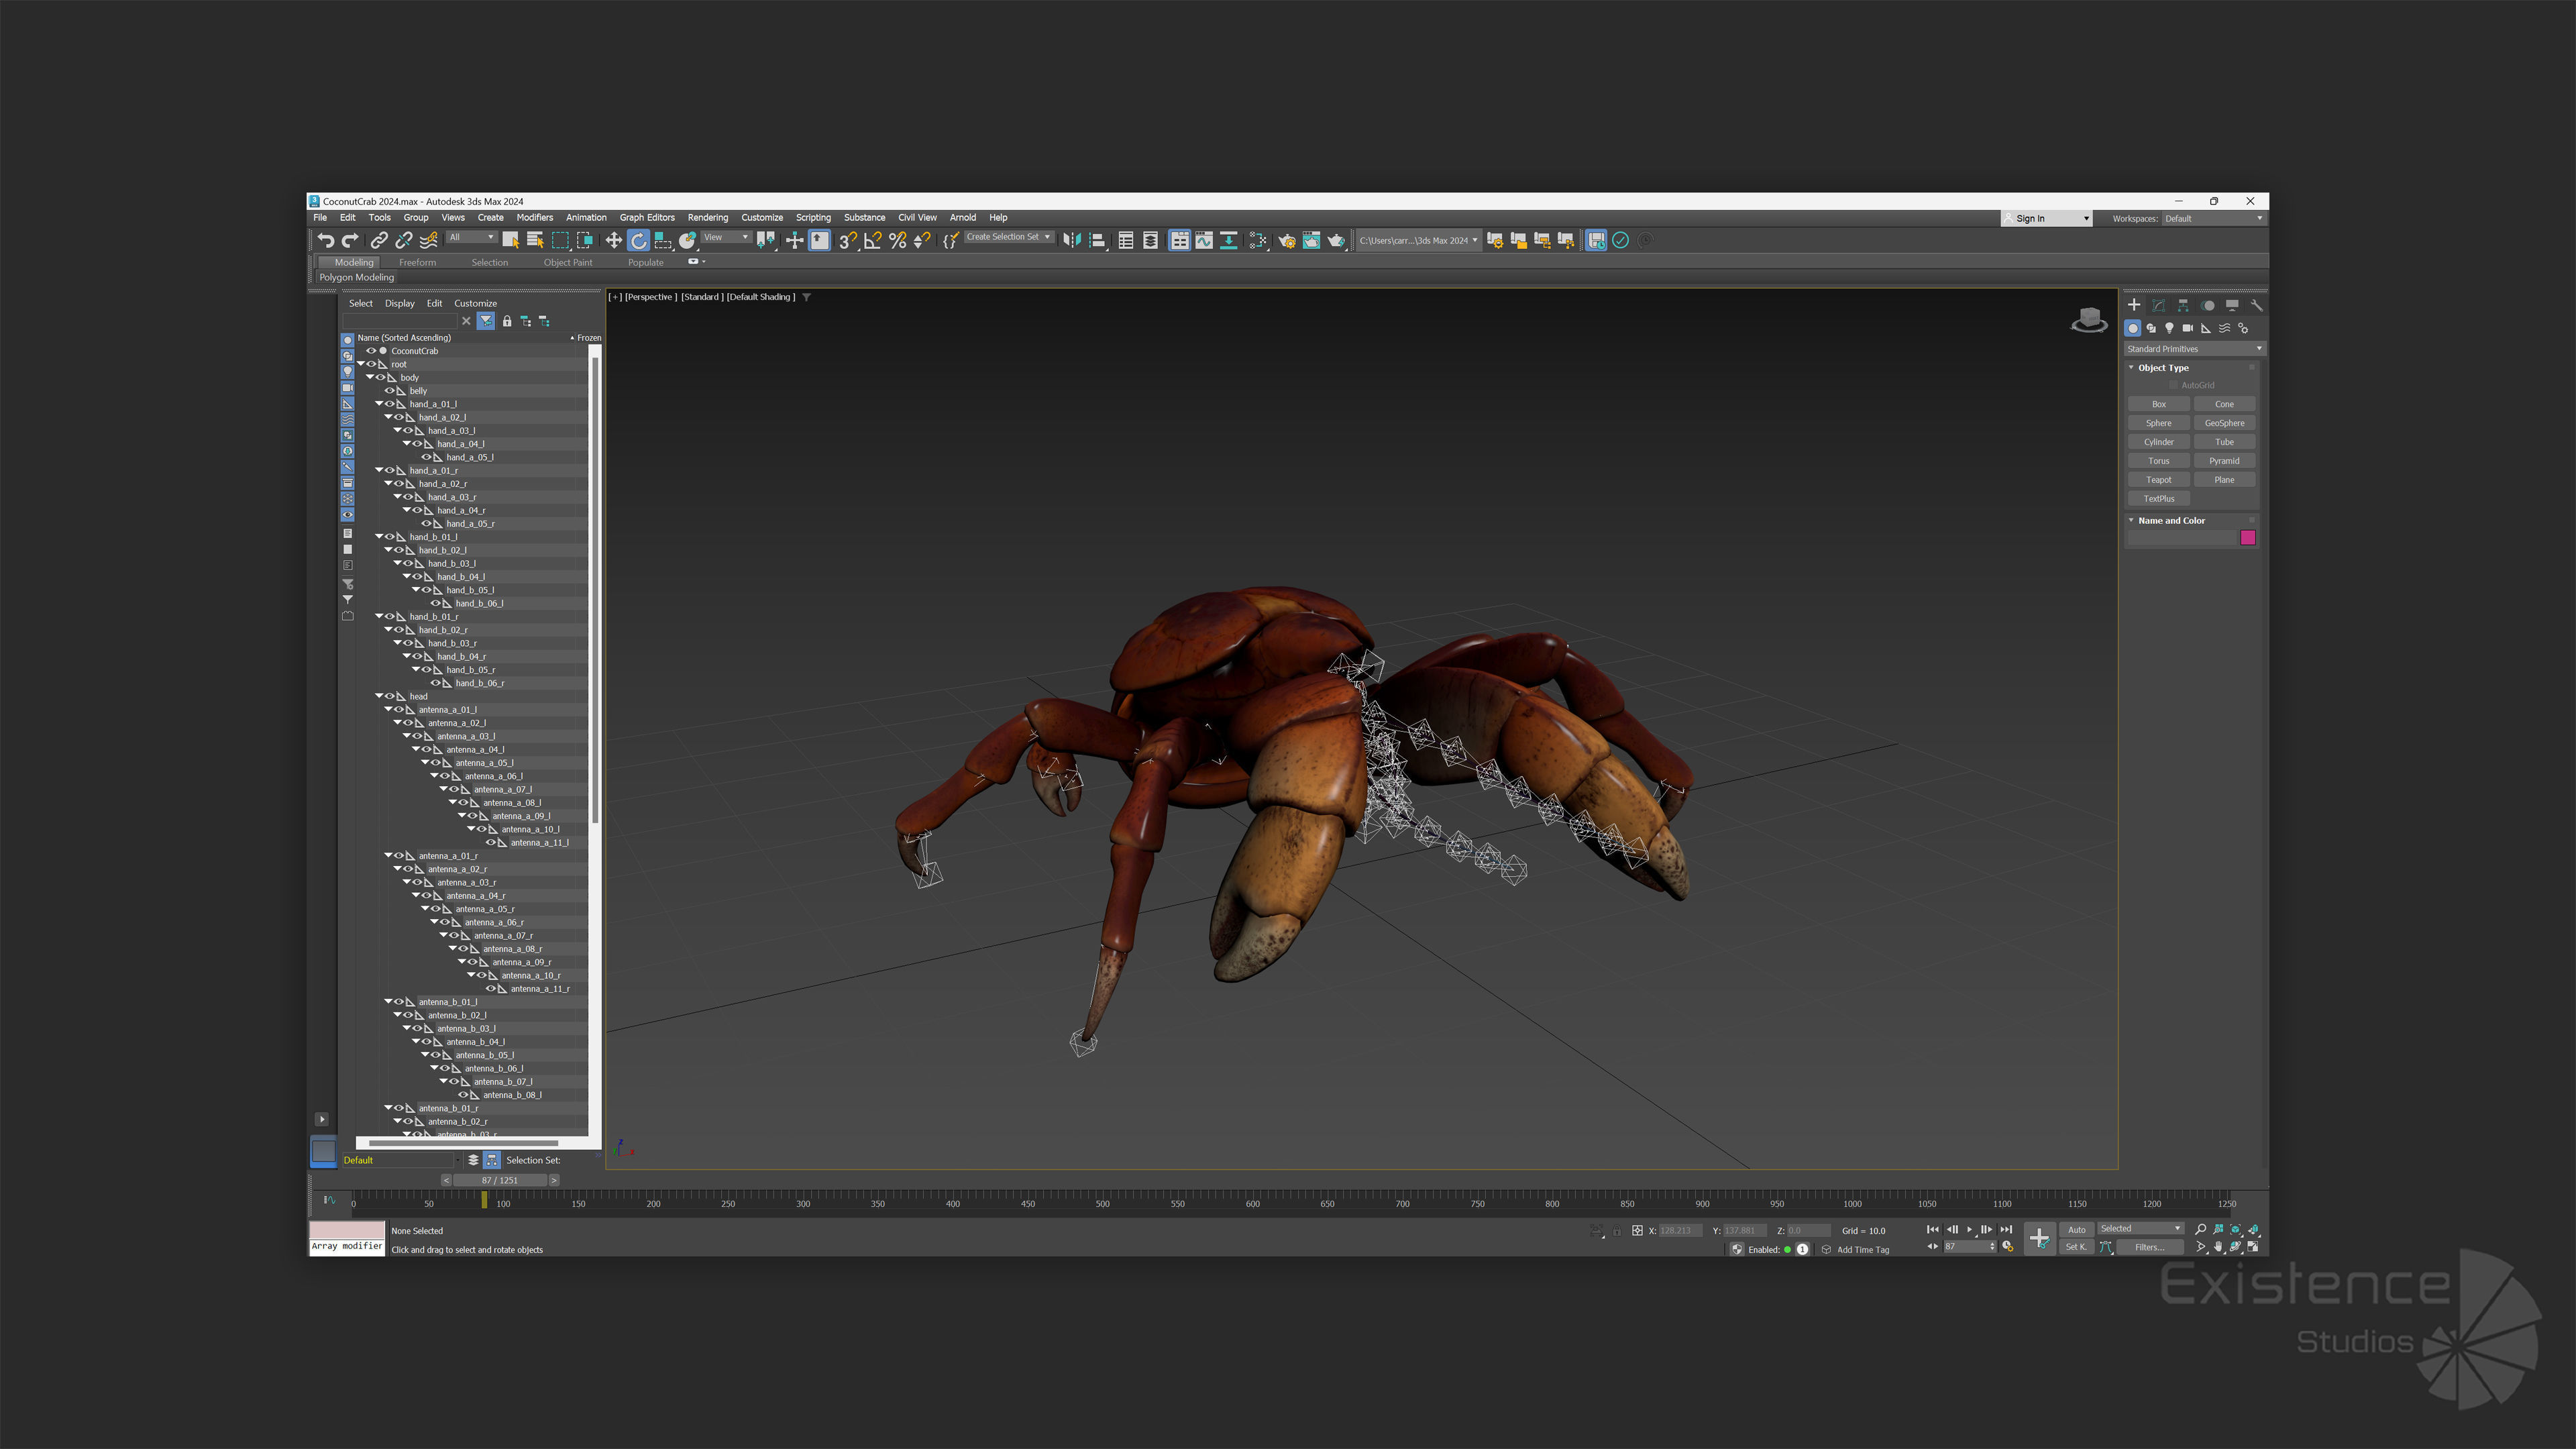Collapse the hand_a_01_l node
This screenshot has height=1449, width=2576.
point(379,404)
